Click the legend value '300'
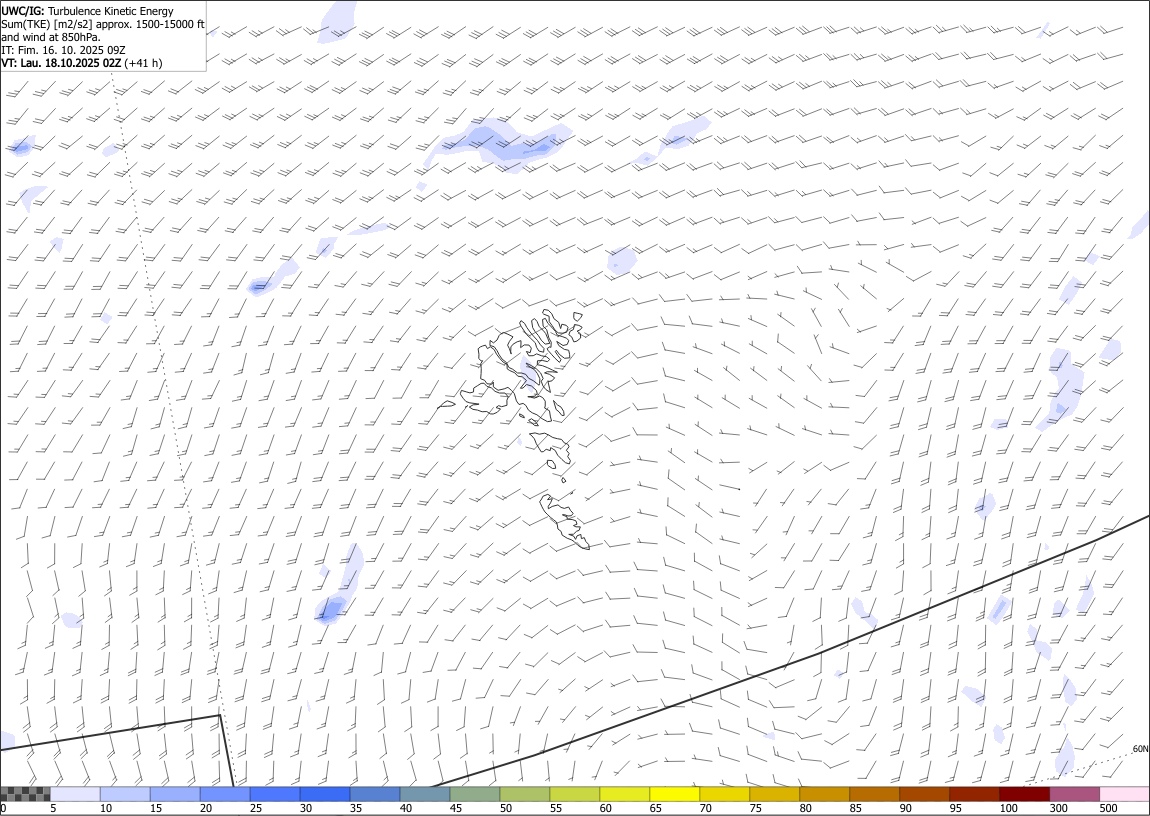The image size is (1150, 816). [x=1058, y=808]
